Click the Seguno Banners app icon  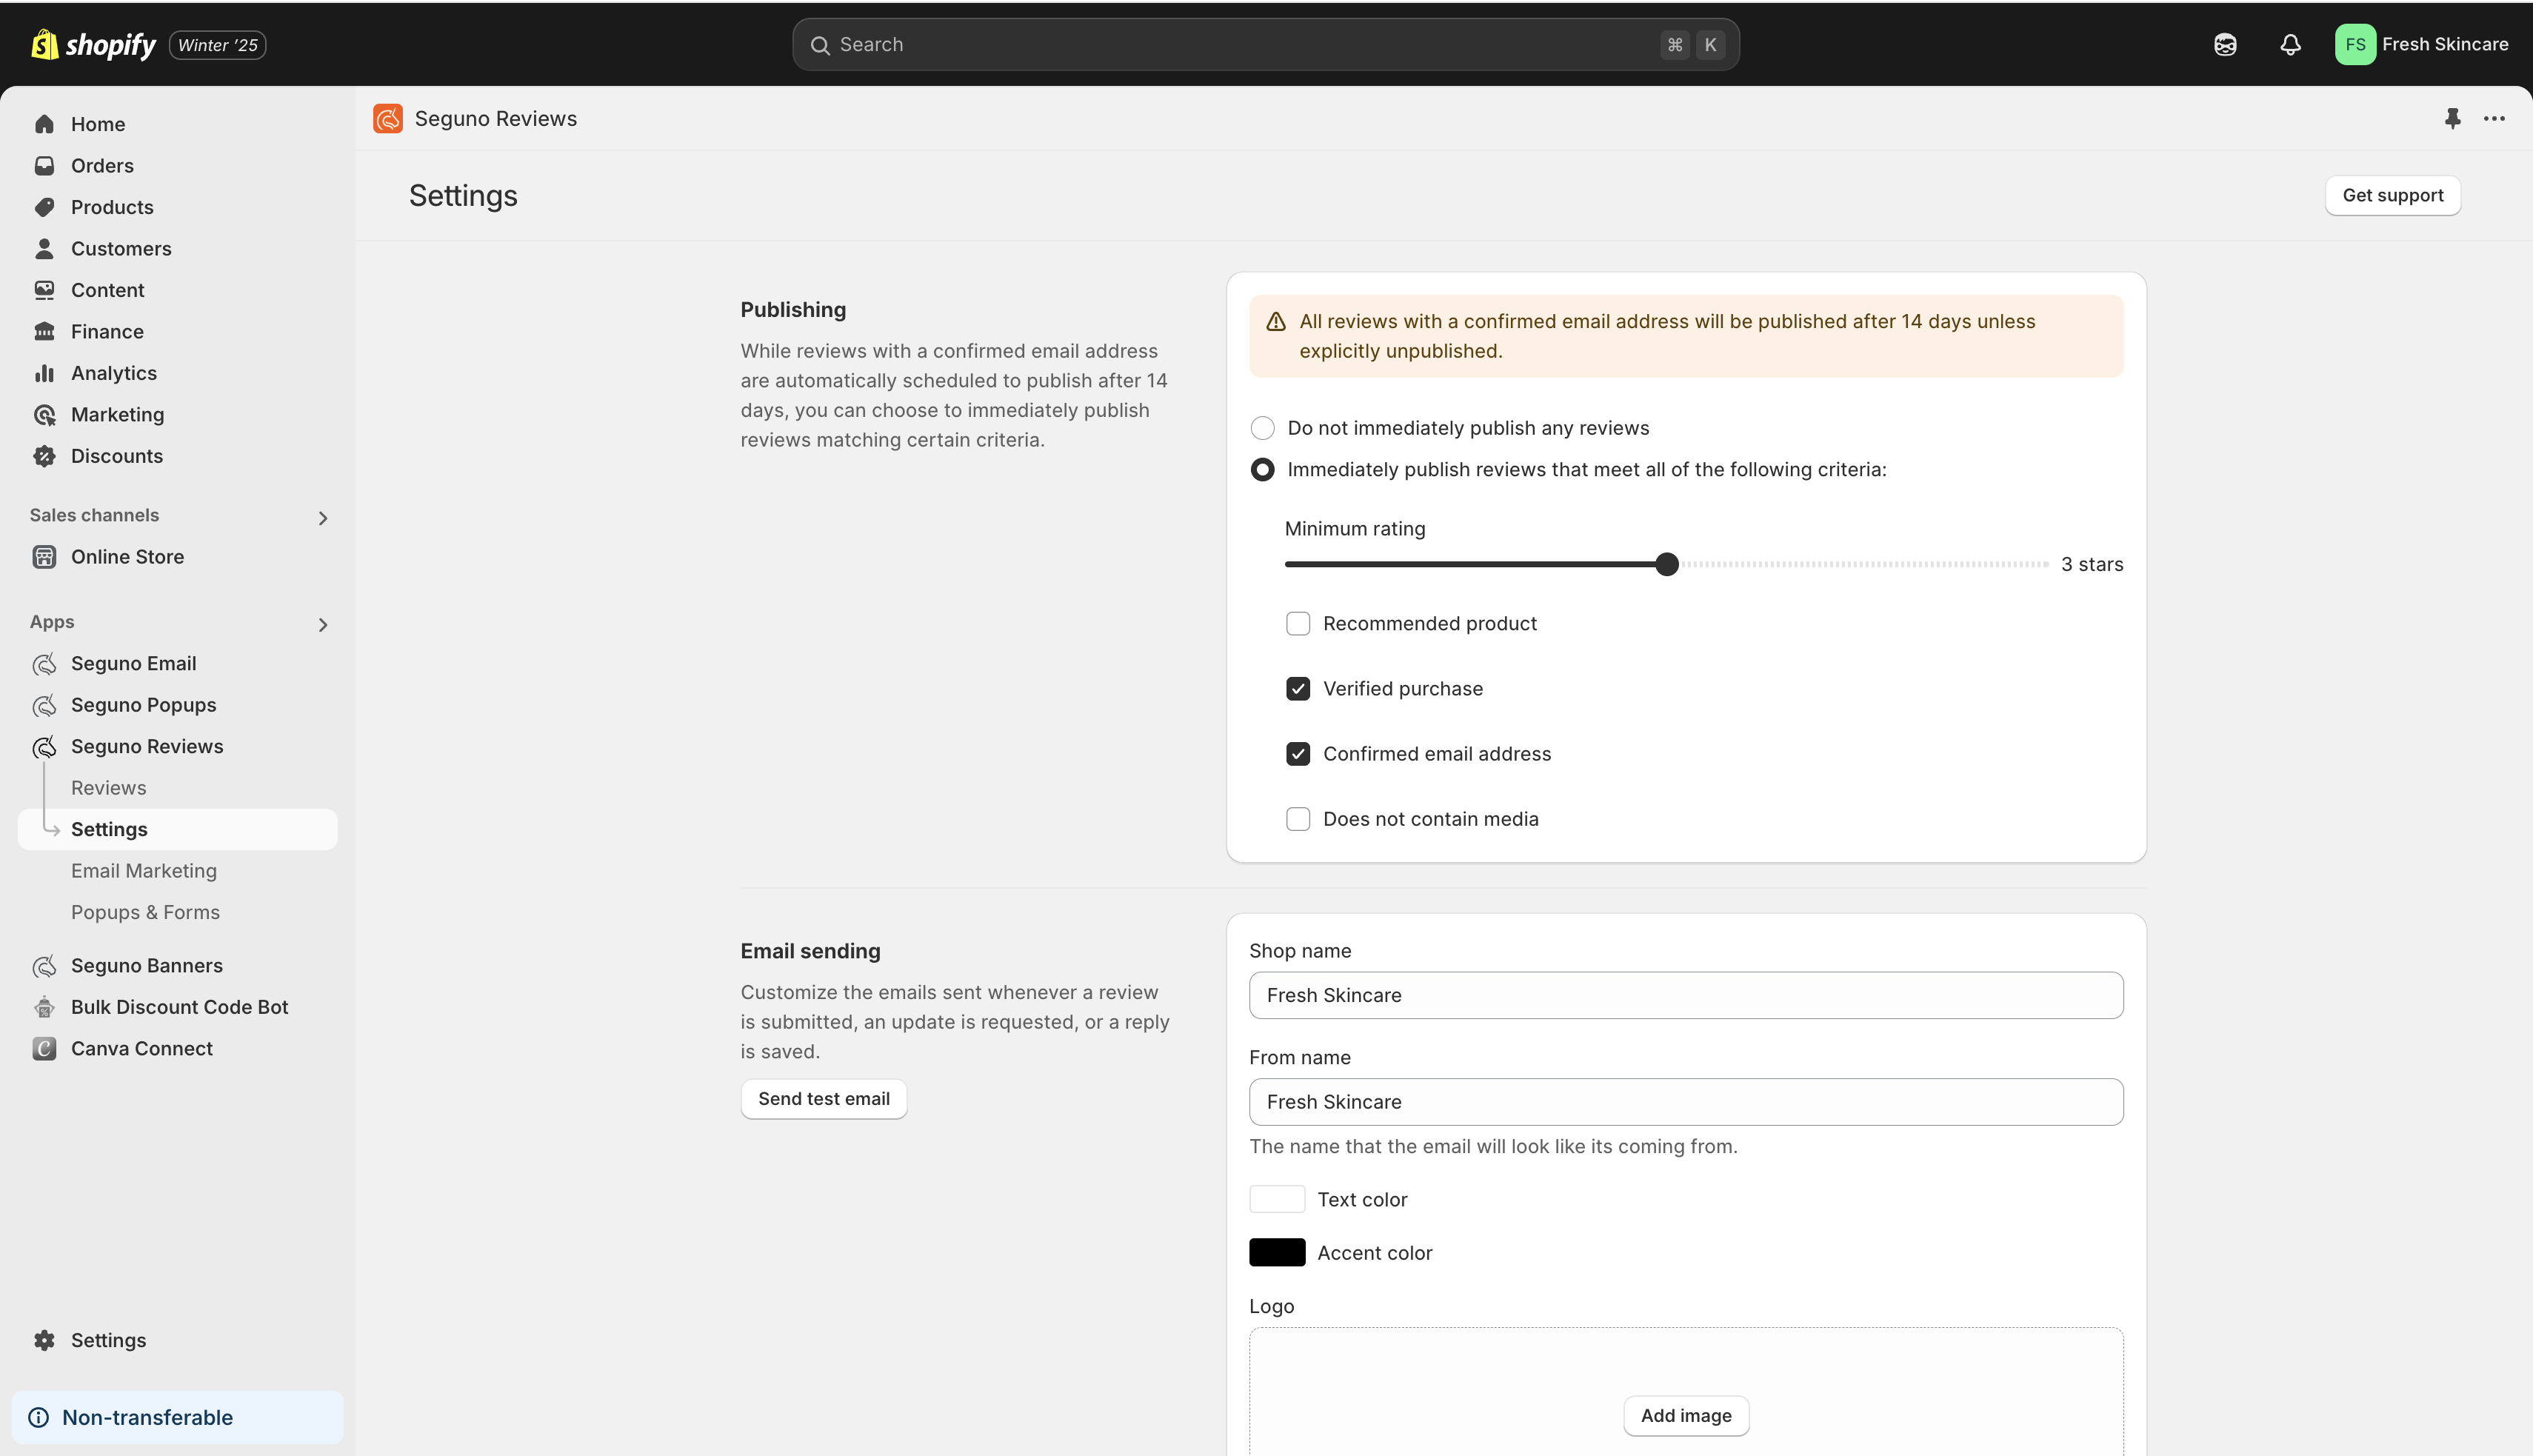(x=44, y=966)
